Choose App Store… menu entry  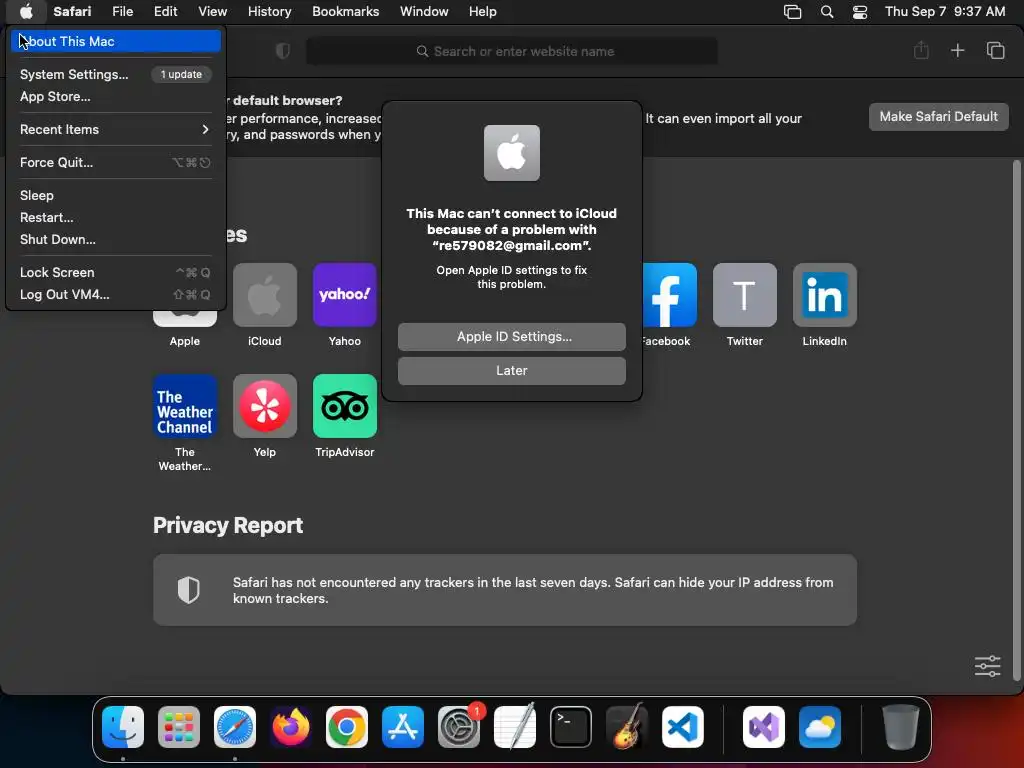pyautogui.click(x=116, y=96)
